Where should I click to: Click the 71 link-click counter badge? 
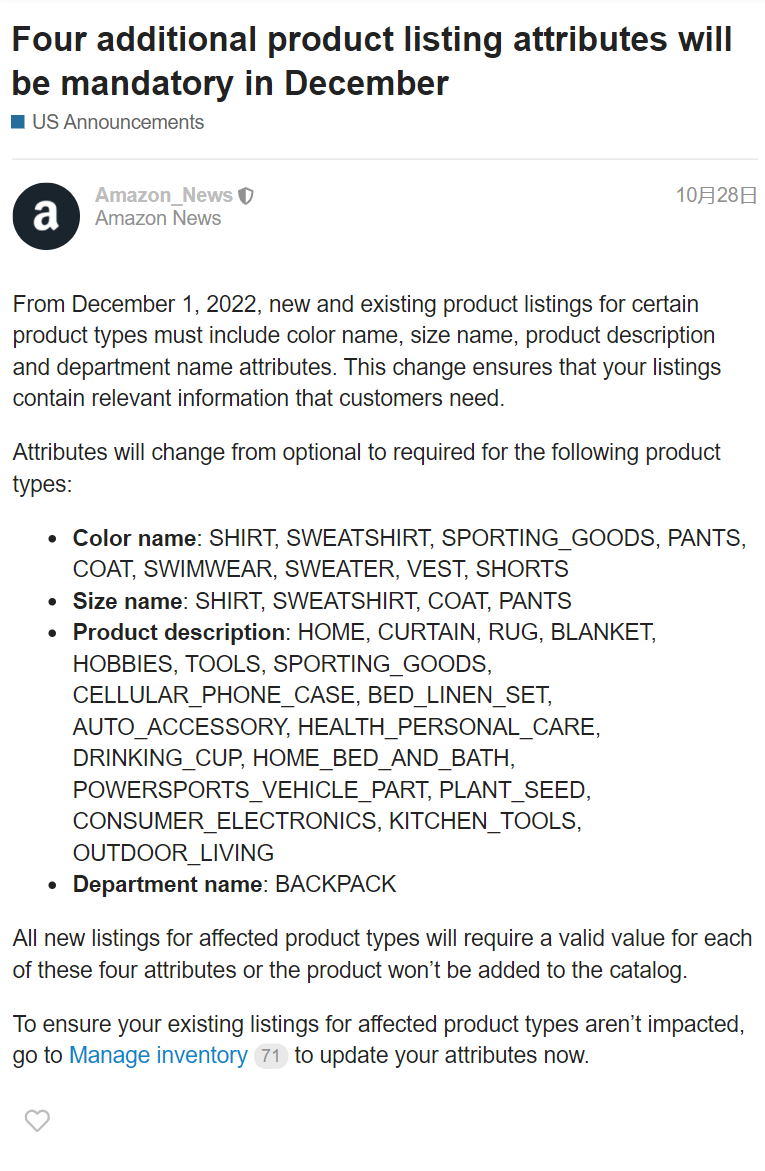[x=270, y=1056]
